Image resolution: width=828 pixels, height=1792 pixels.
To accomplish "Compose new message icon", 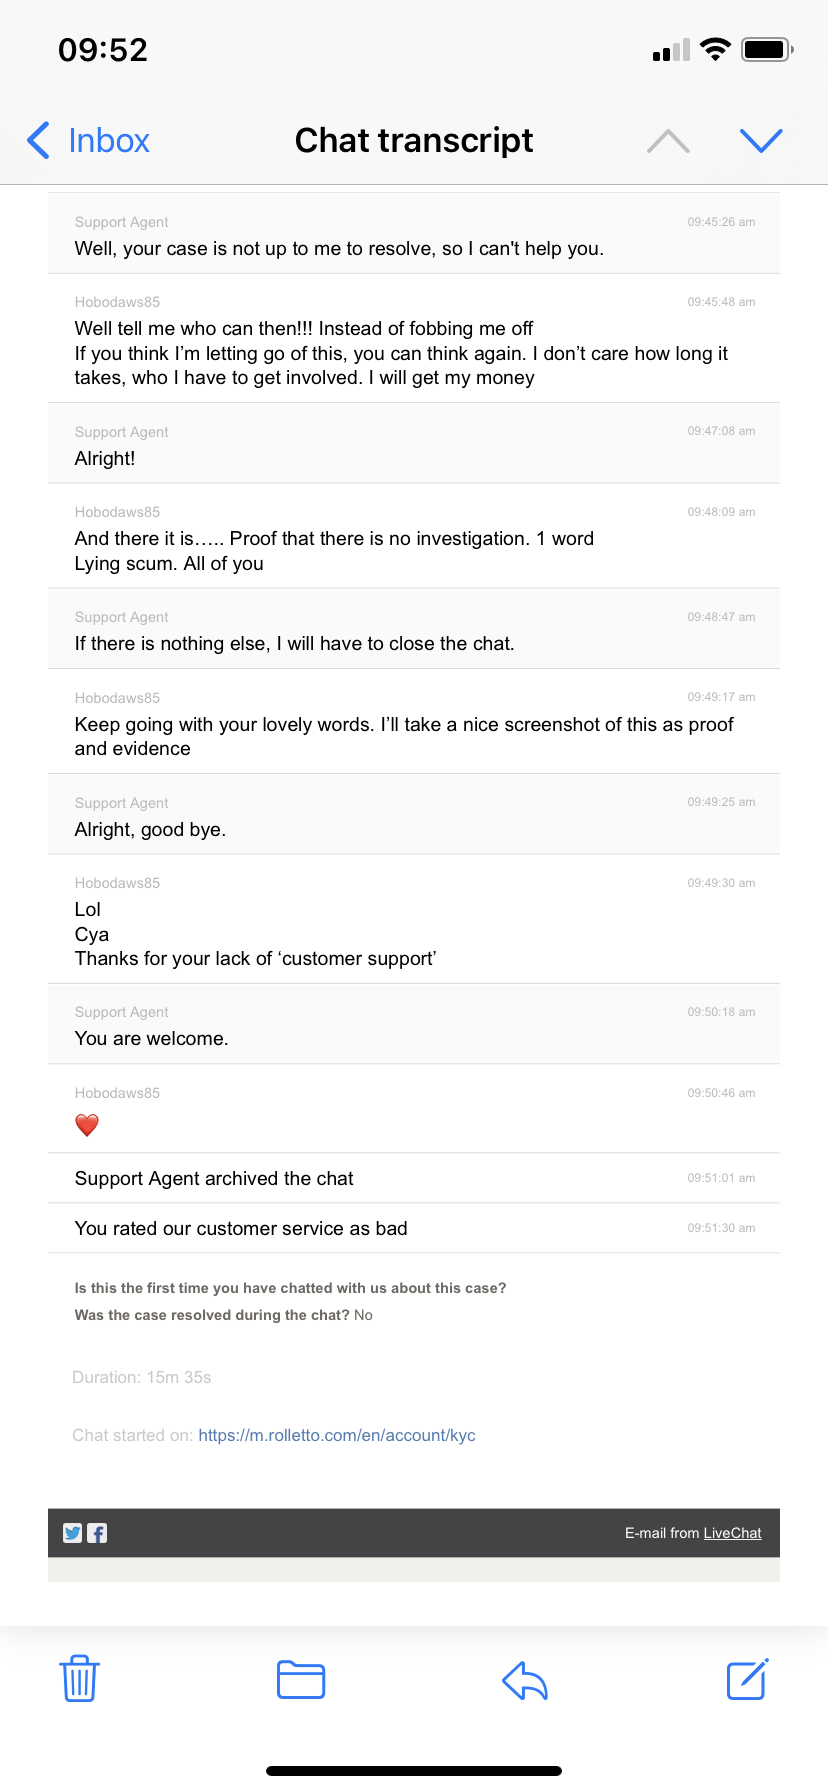I will tap(747, 1678).
